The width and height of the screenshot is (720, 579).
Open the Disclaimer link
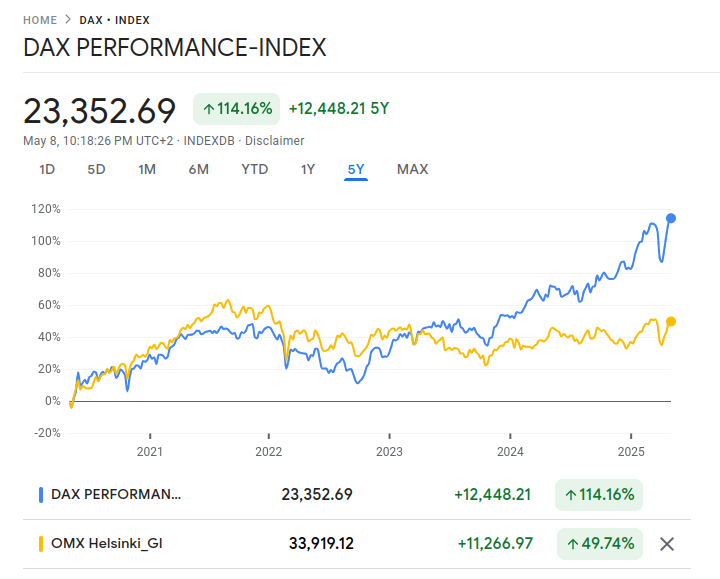[x=275, y=141]
